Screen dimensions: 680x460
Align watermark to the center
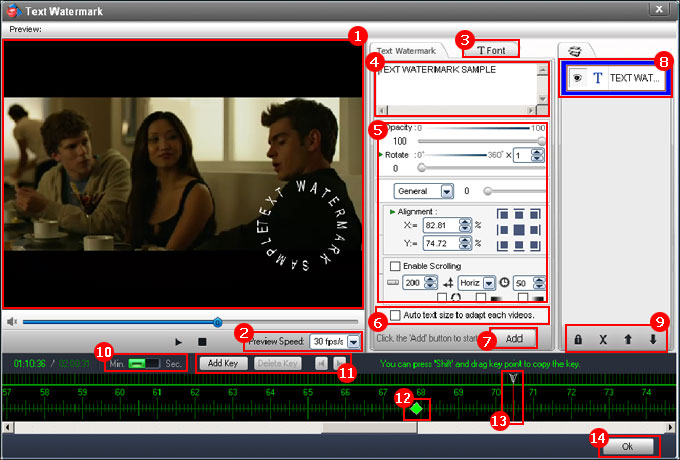[519, 230]
